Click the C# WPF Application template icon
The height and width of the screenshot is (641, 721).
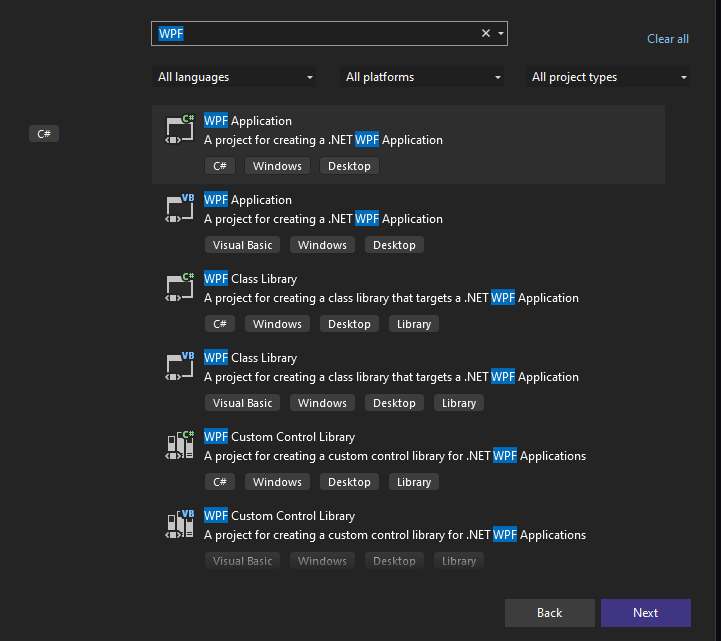coord(180,130)
